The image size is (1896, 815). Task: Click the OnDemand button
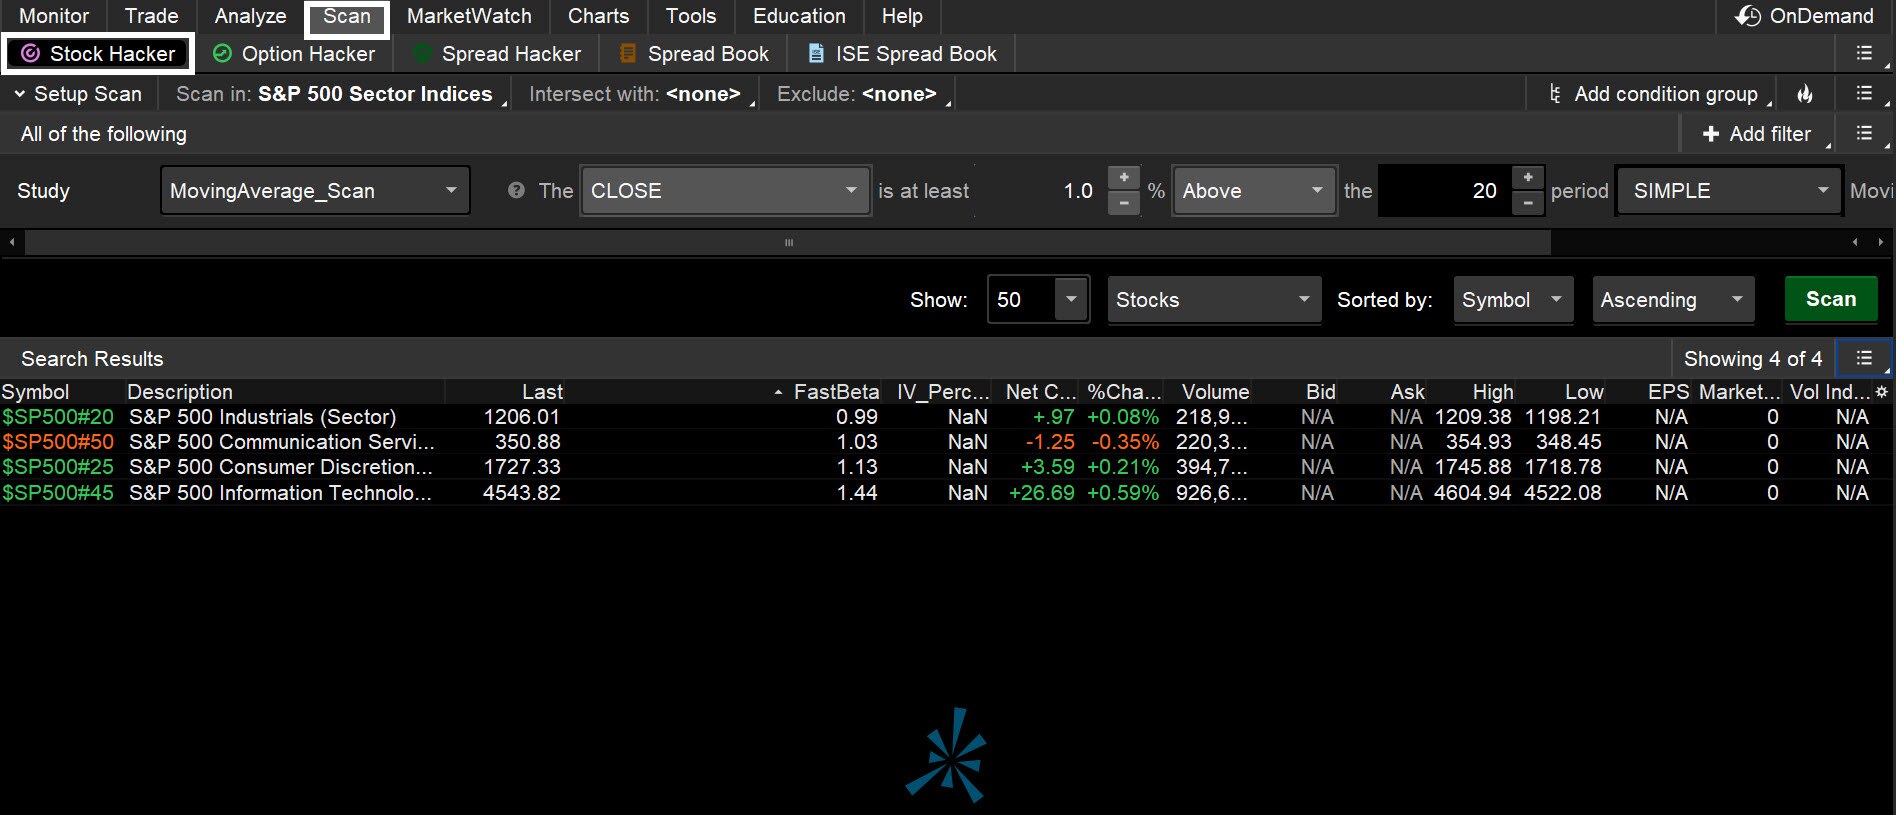coord(1805,16)
